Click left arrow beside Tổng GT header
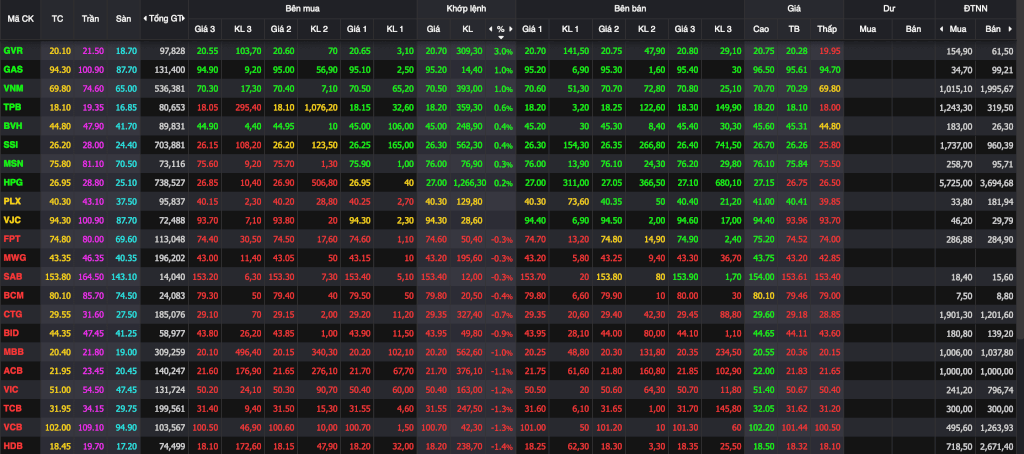This screenshot has width=1024, height=454. tap(144, 19)
